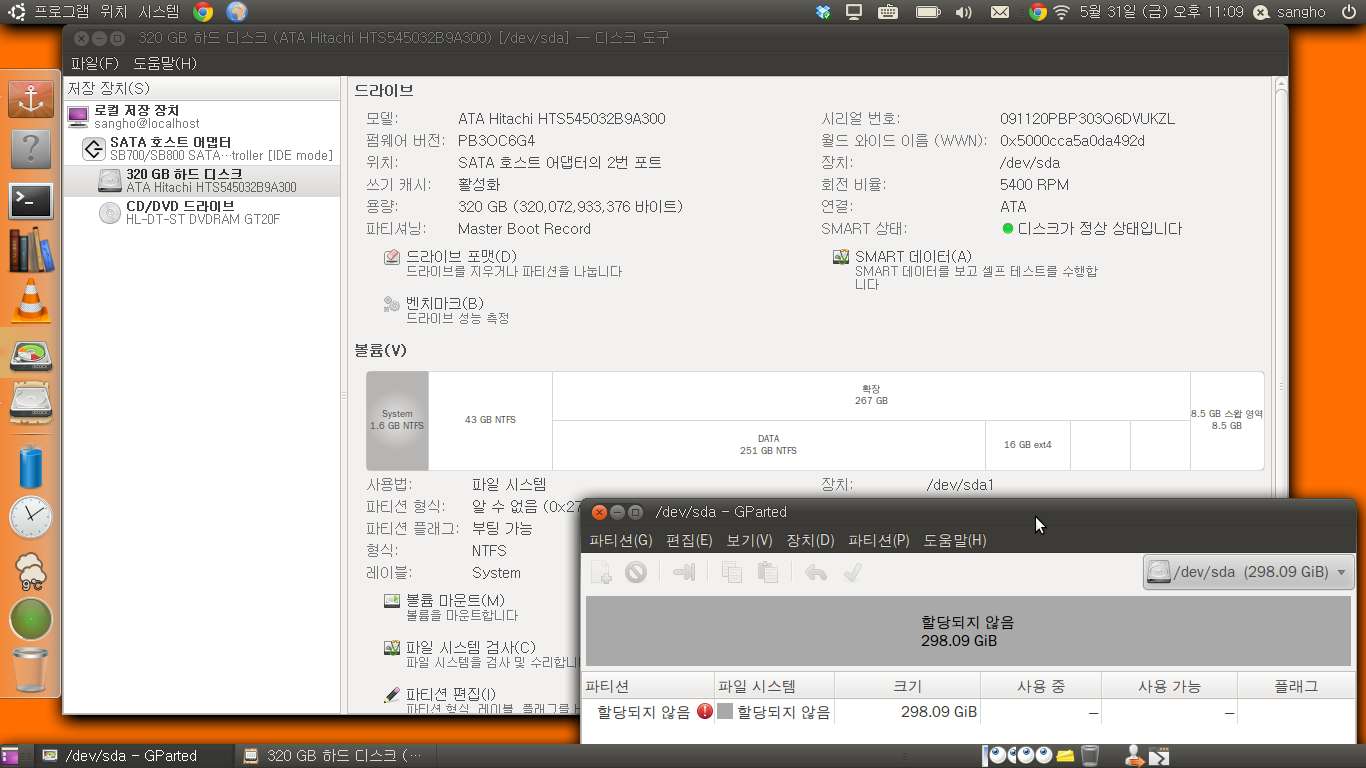
Task: Open the 장치(D) menu in GParted
Action: [810, 540]
